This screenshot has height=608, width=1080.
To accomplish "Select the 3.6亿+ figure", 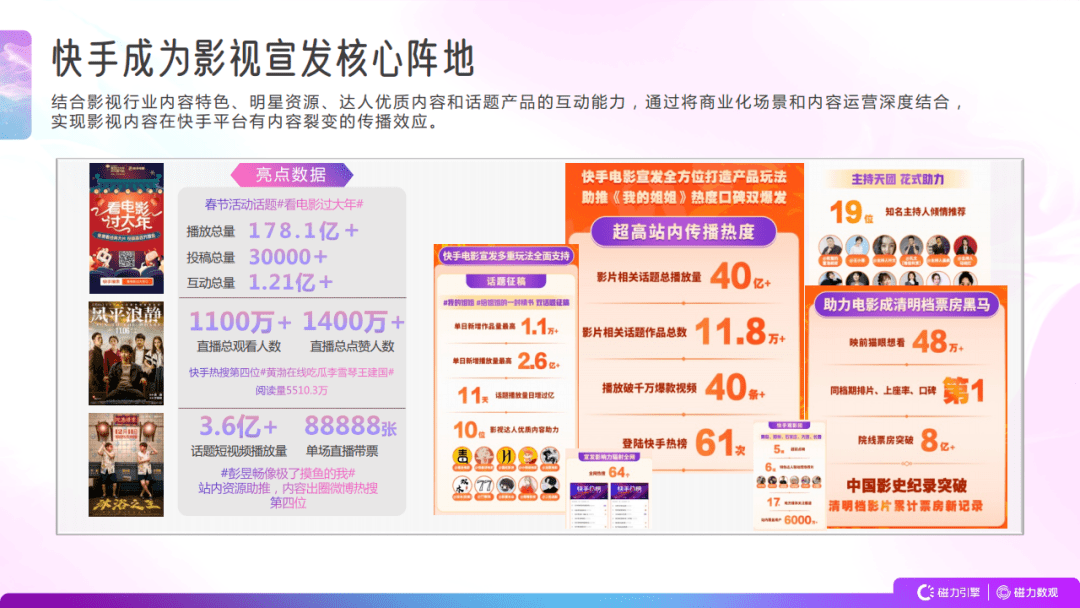I will pyautogui.click(x=238, y=427).
